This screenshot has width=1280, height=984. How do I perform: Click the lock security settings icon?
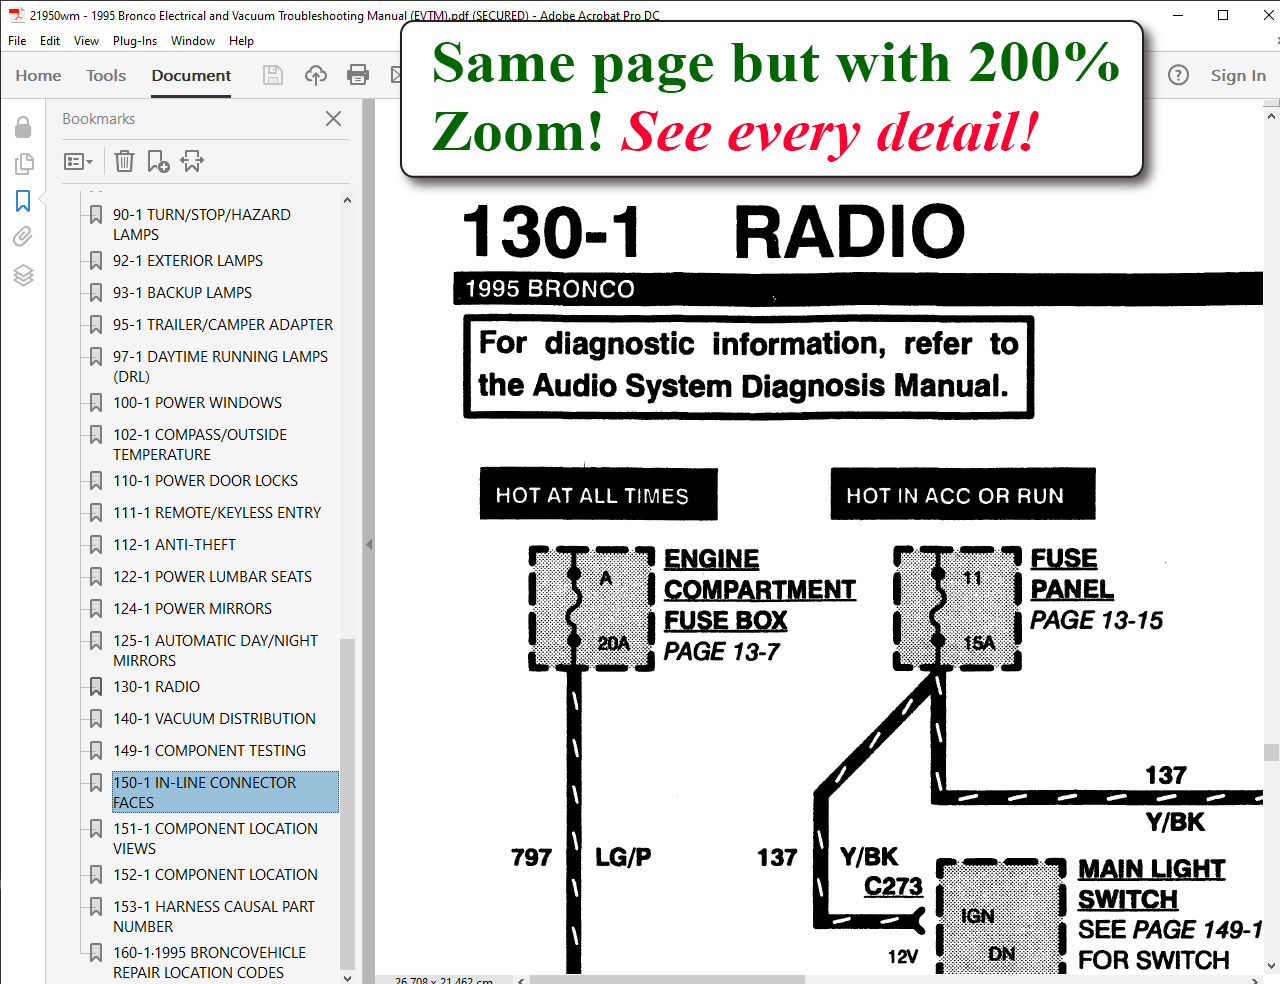(23, 127)
